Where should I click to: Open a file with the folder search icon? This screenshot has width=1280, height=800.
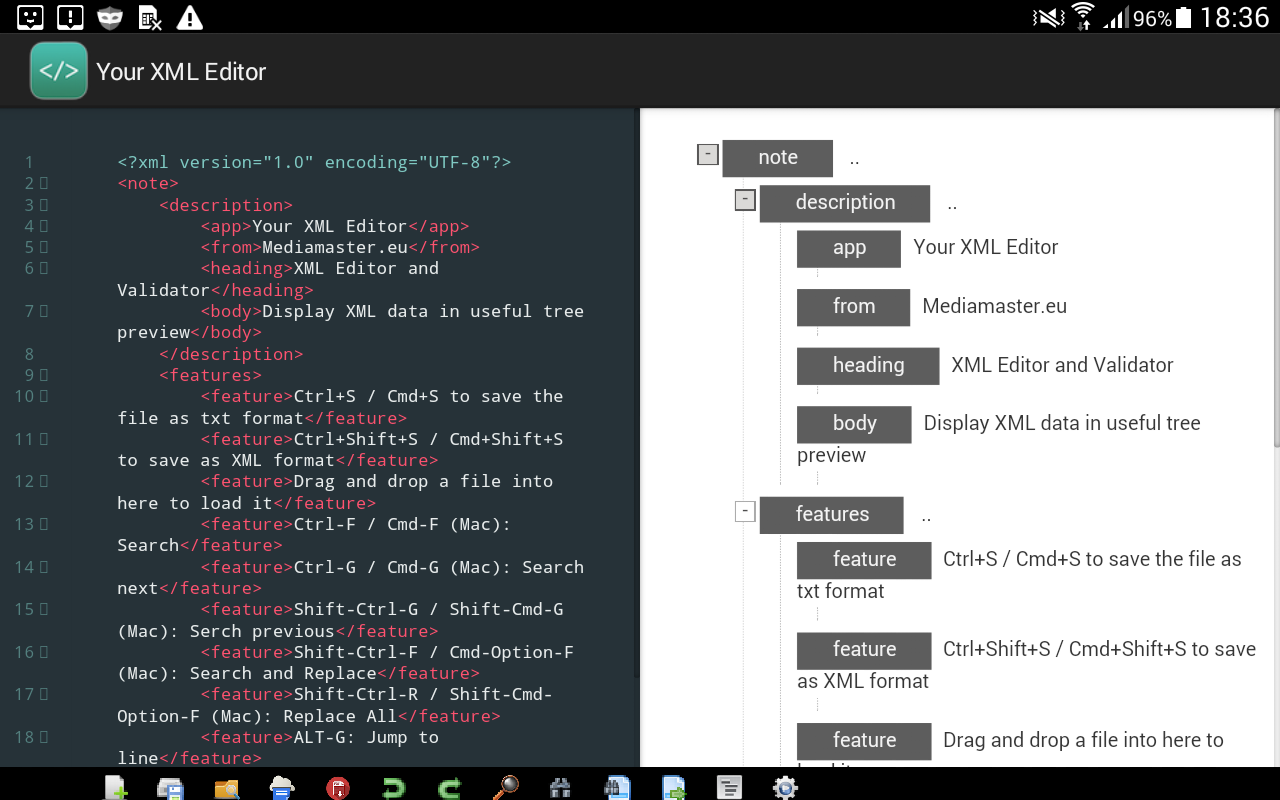tap(227, 788)
